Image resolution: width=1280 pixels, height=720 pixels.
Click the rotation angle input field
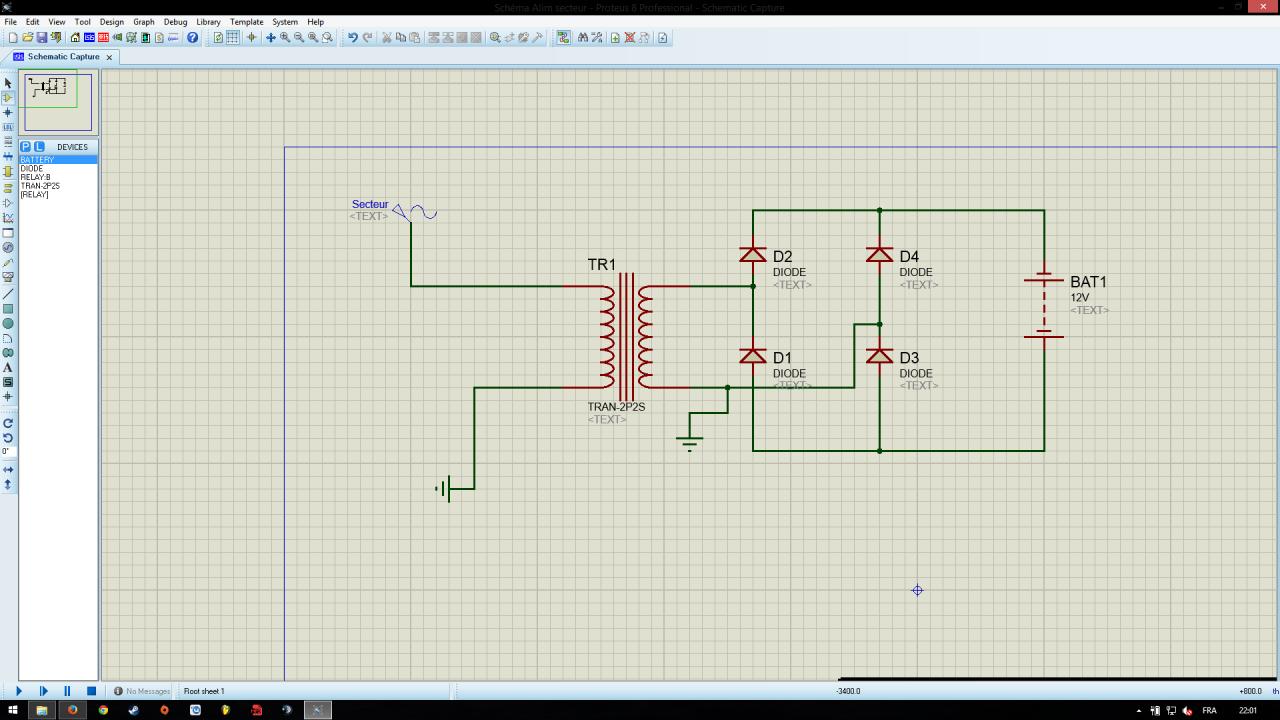point(8,452)
